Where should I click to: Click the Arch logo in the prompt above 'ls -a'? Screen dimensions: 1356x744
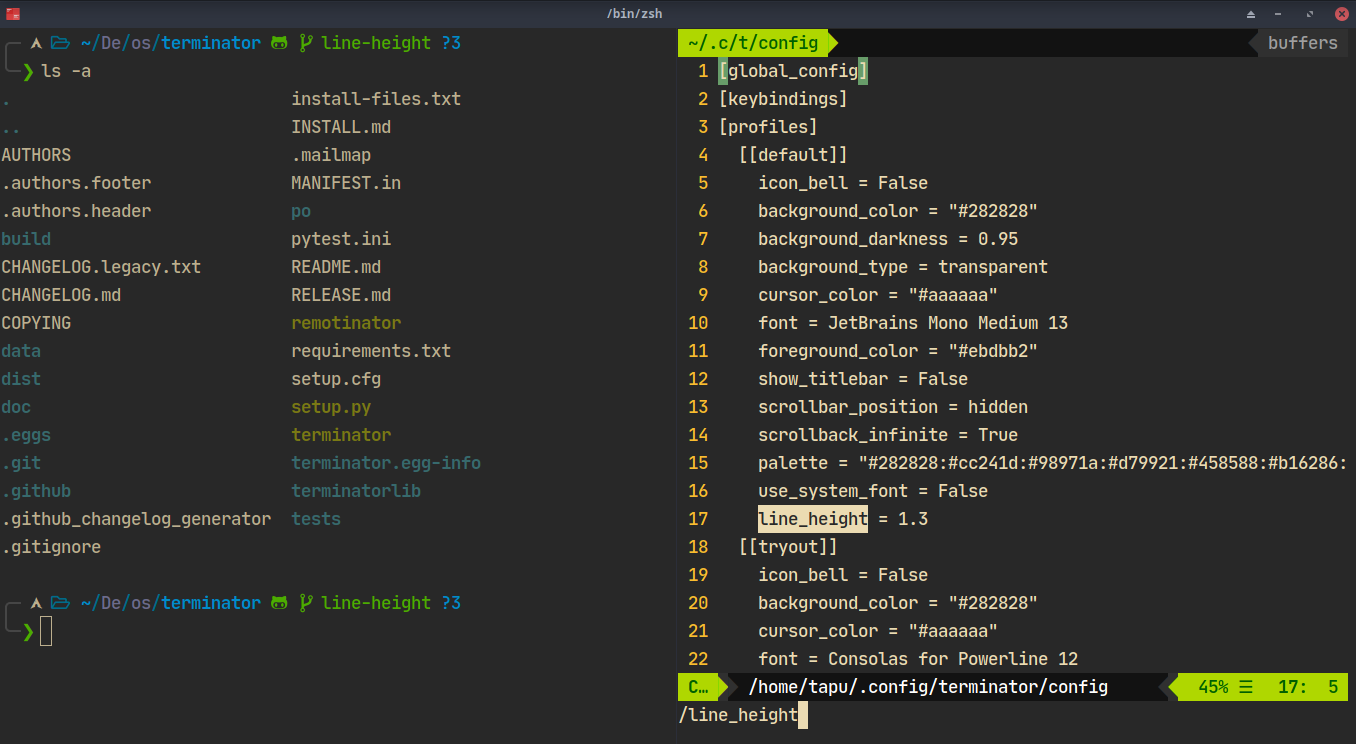tap(36, 43)
